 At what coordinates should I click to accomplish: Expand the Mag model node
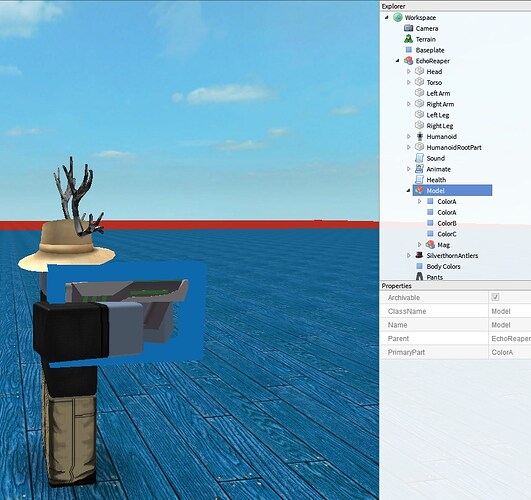[420, 245]
